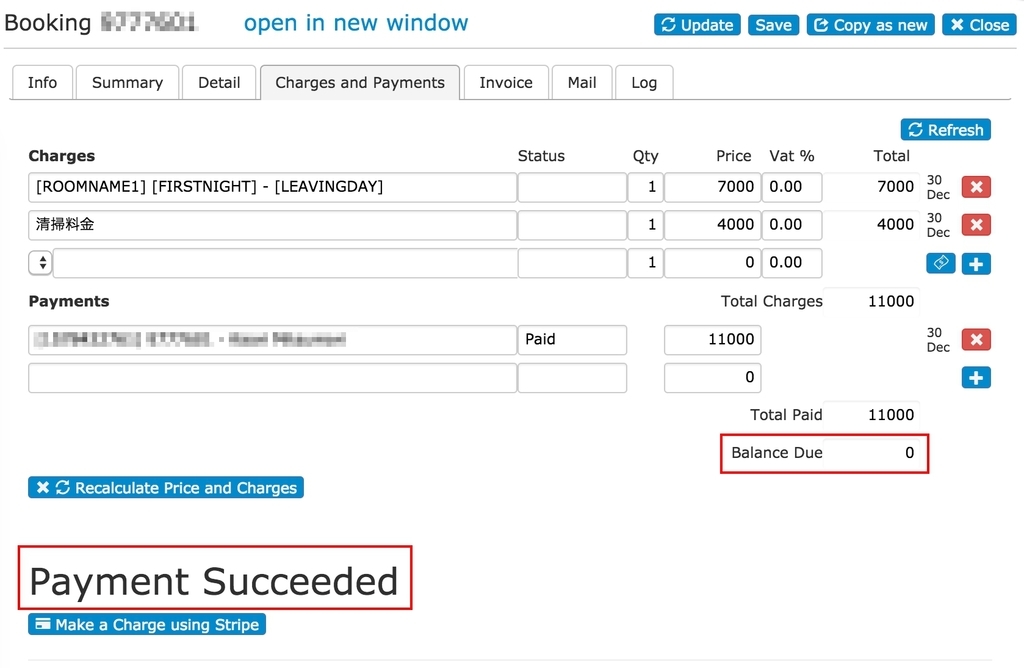Click the blurred payment description field

click(272, 340)
